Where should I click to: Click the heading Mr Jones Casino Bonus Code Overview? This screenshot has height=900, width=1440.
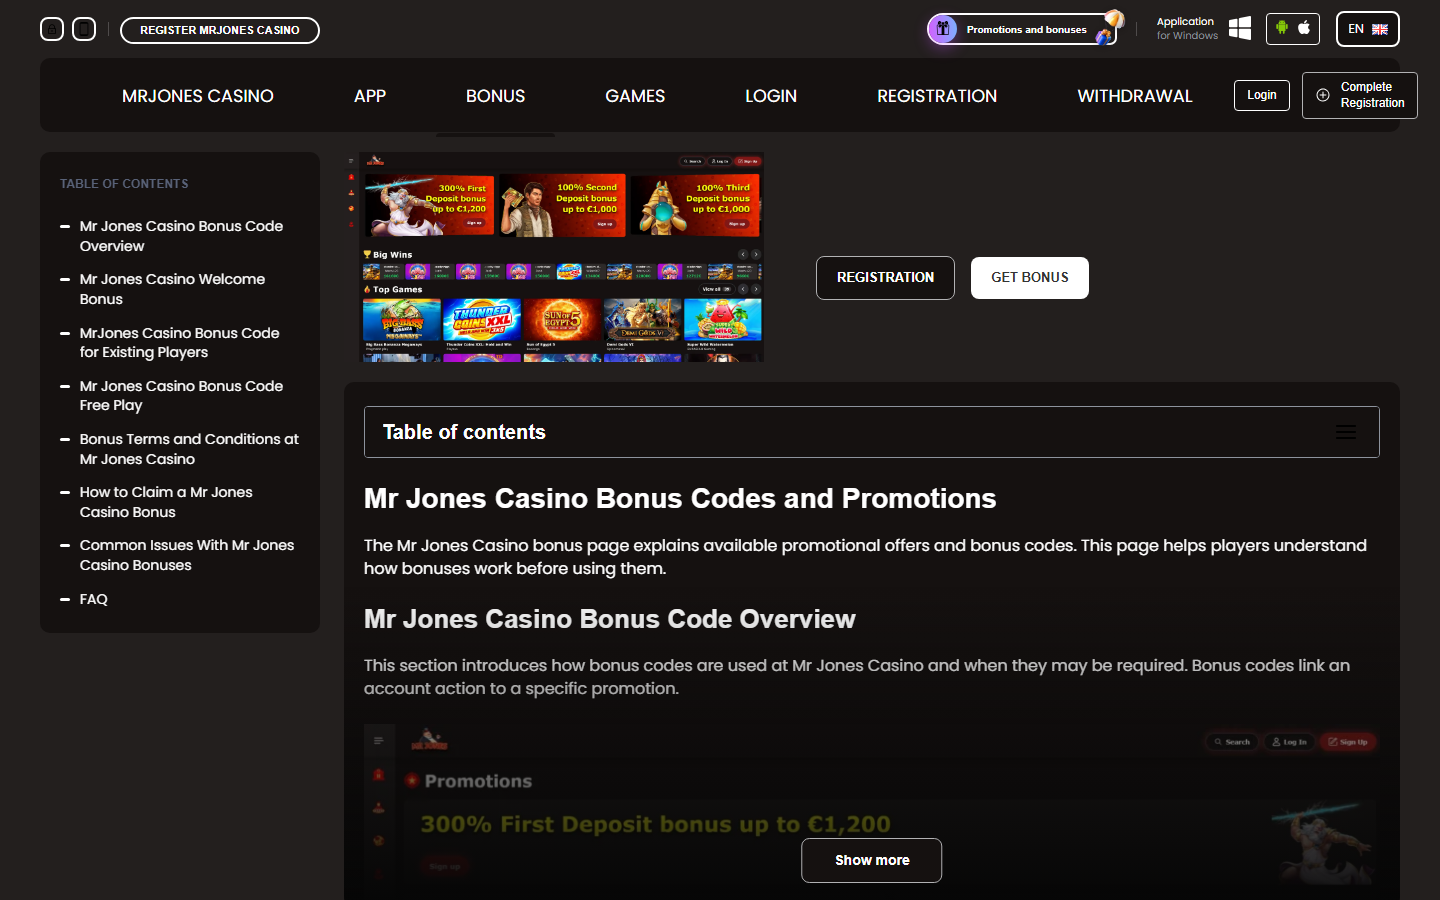click(610, 619)
